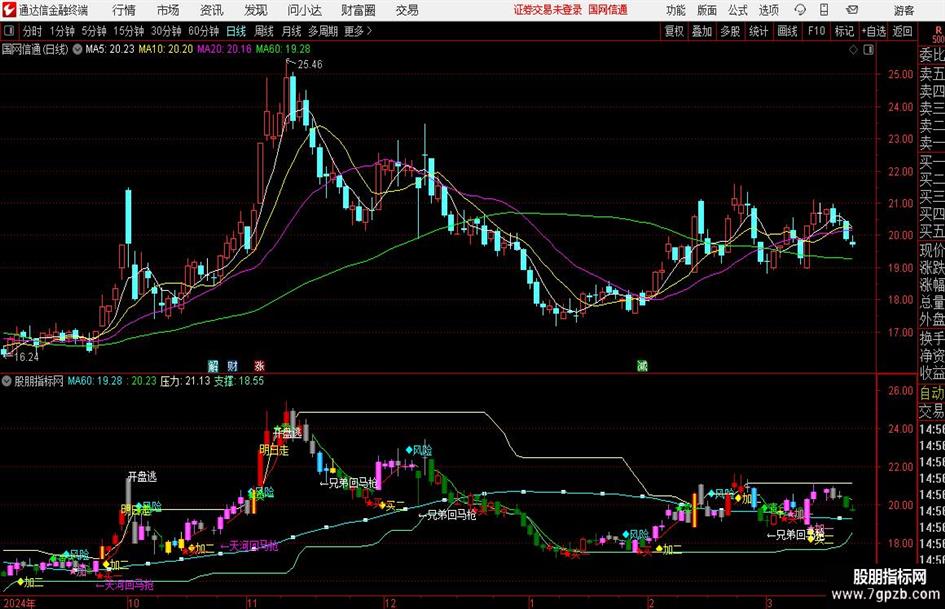This screenshot has height=609, width=945.
Task: Switch to the 15分钟 period
Action: click(128, 31)
